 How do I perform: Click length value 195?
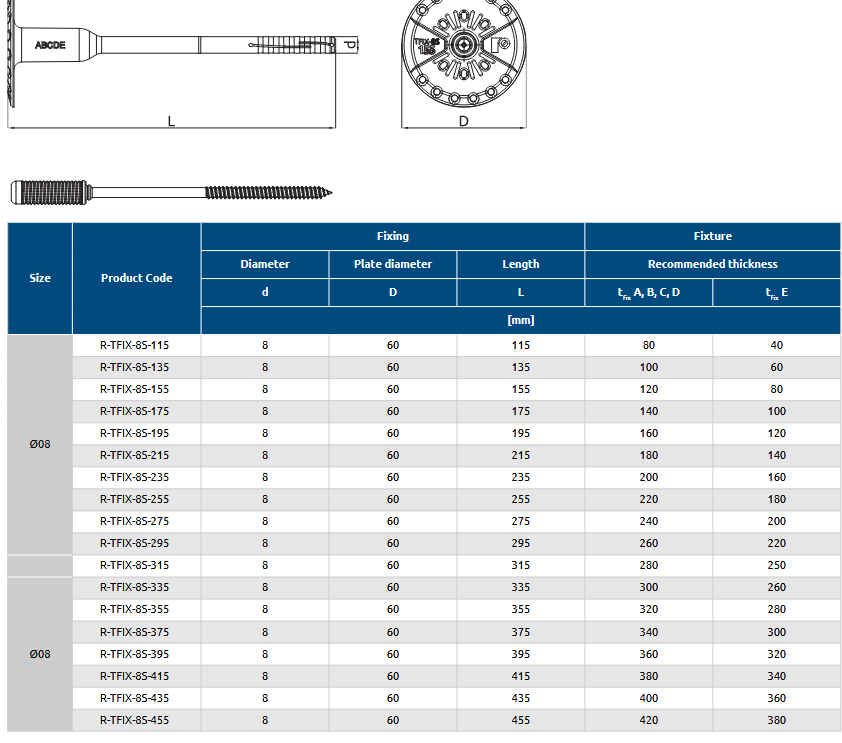coord(520,433)
